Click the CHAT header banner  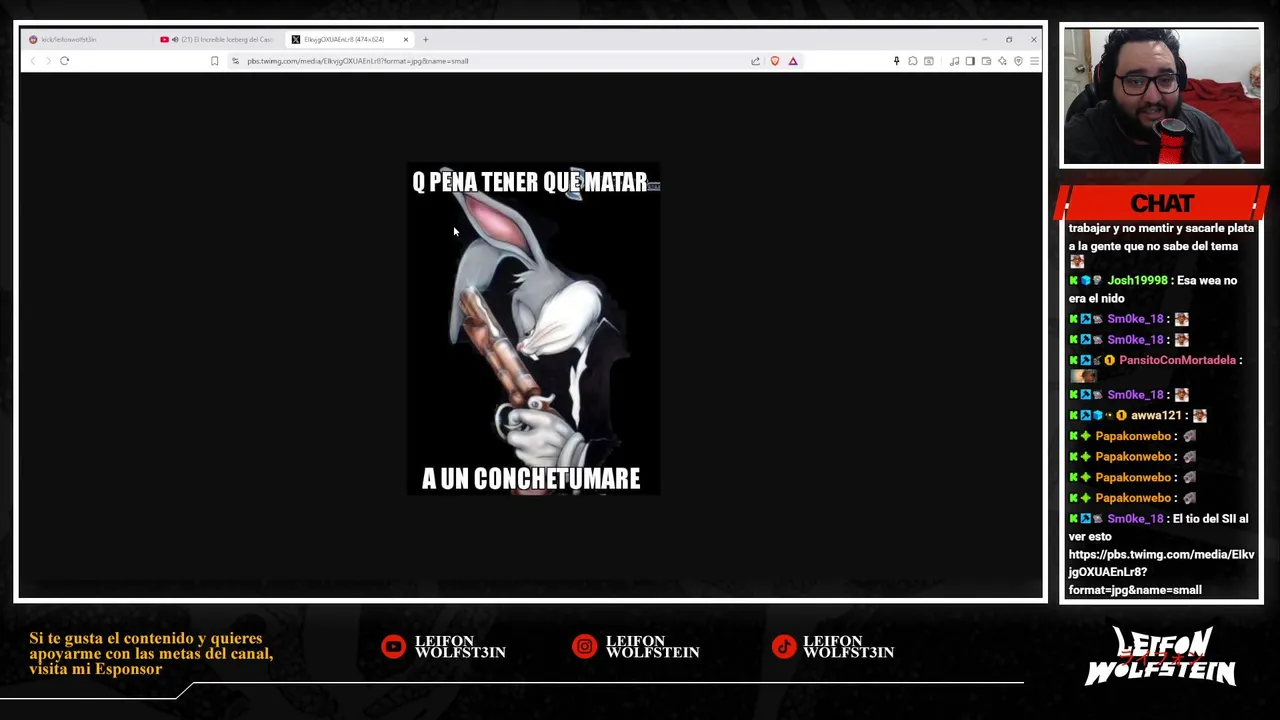click(1162, 204)
